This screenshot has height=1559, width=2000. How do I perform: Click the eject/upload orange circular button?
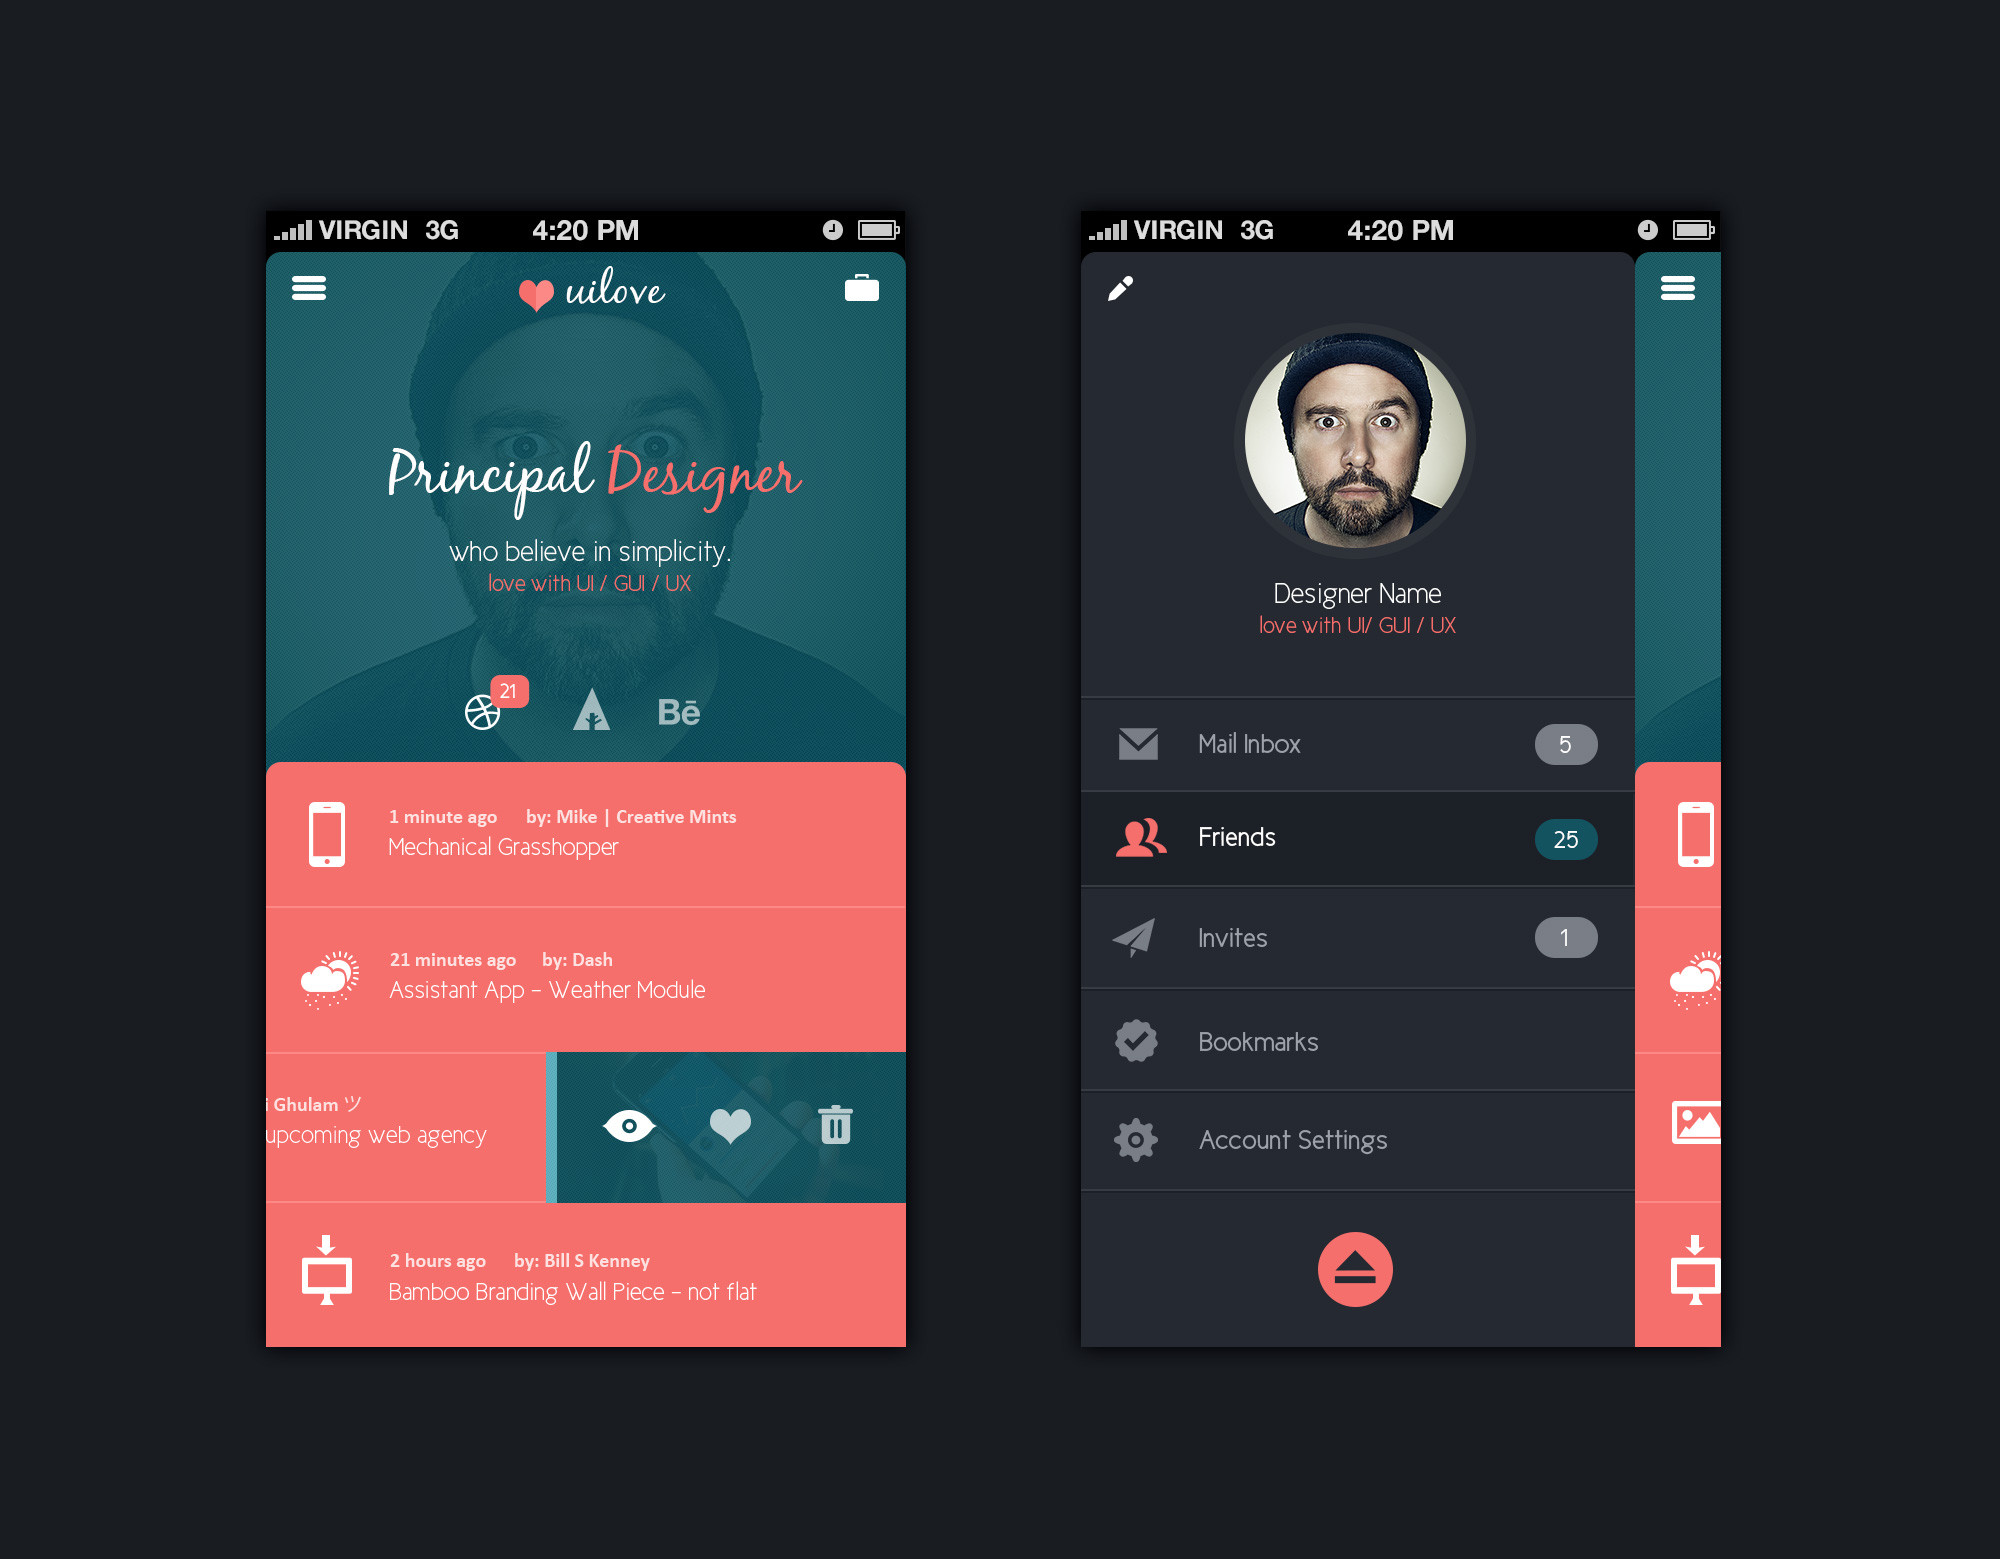point(1352,1272)
